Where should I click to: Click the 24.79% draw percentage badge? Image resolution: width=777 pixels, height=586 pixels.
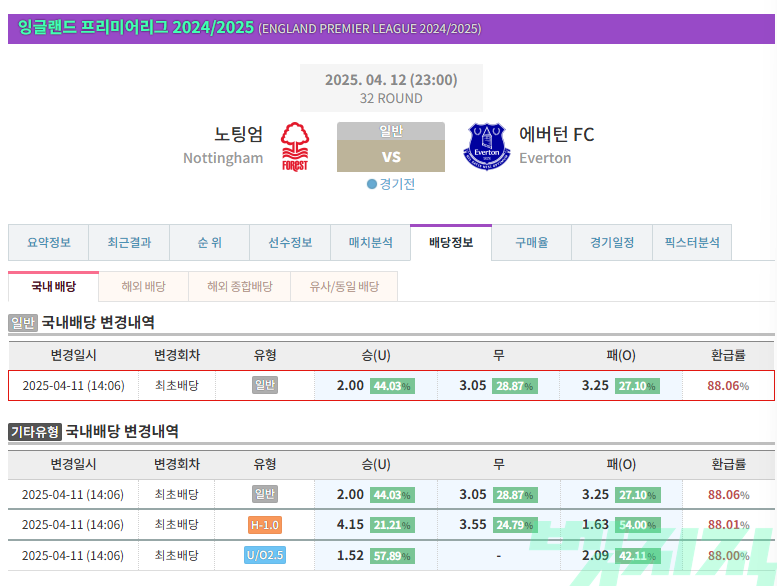coord(515,525)
